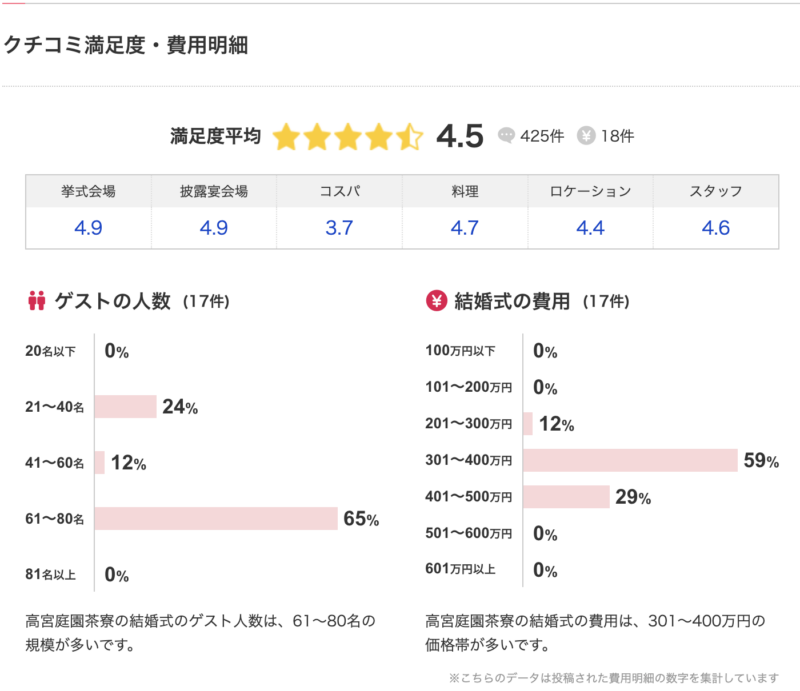
Task: Open the 18件 cost reports link
Action: pyautogui.click(x=617, y=136)
